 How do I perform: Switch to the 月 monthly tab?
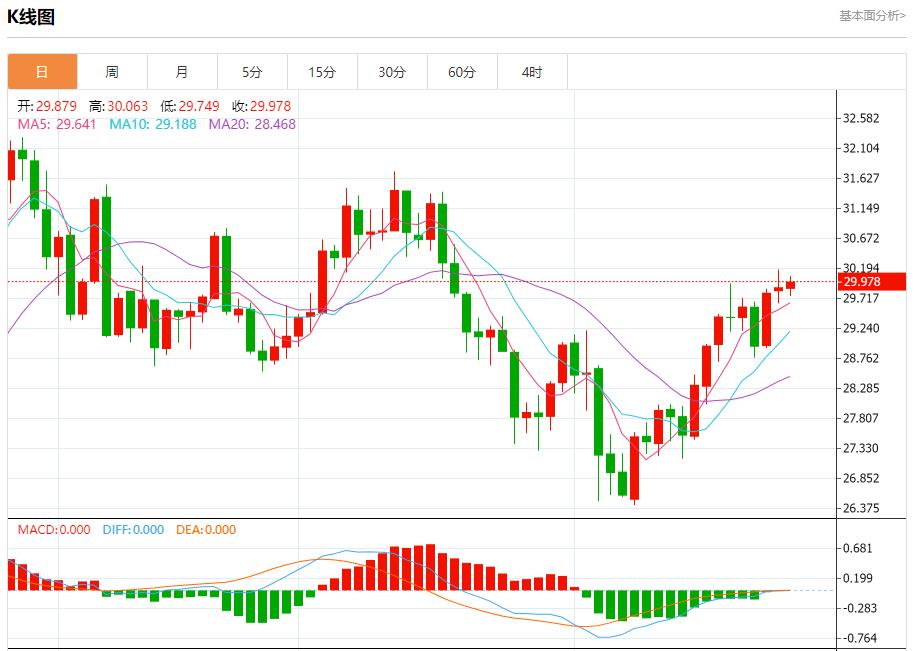coord(182,72)
